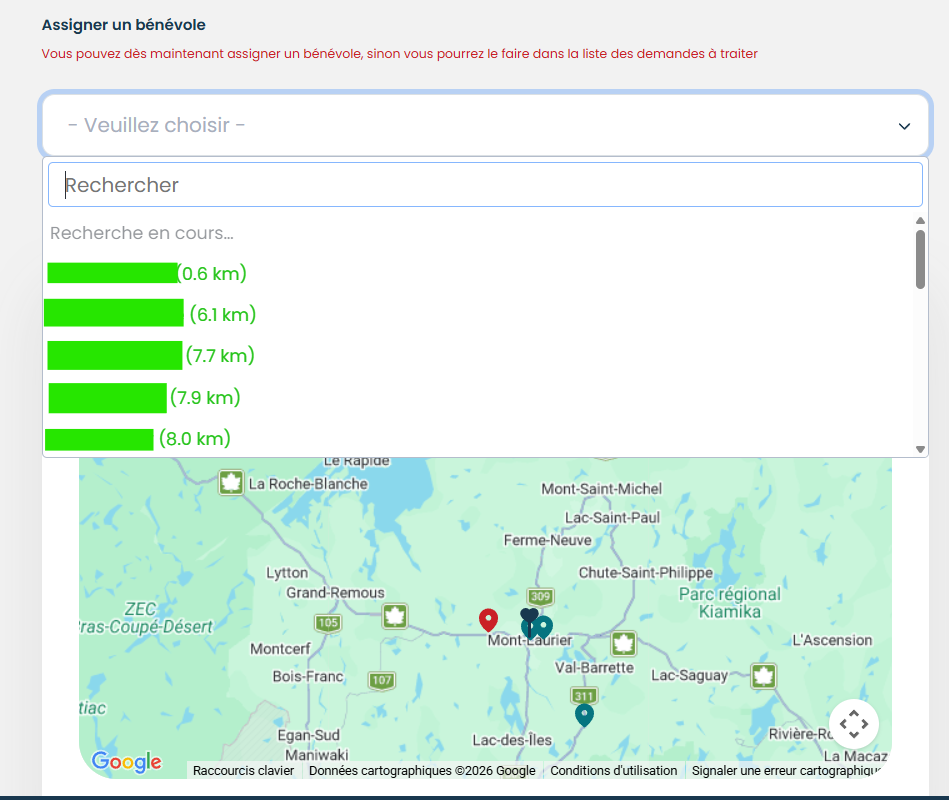Viewport: 949px width, 800px height.
Task: Open 'Raccourcis clavier' map link
Action: tap(243, 771)
